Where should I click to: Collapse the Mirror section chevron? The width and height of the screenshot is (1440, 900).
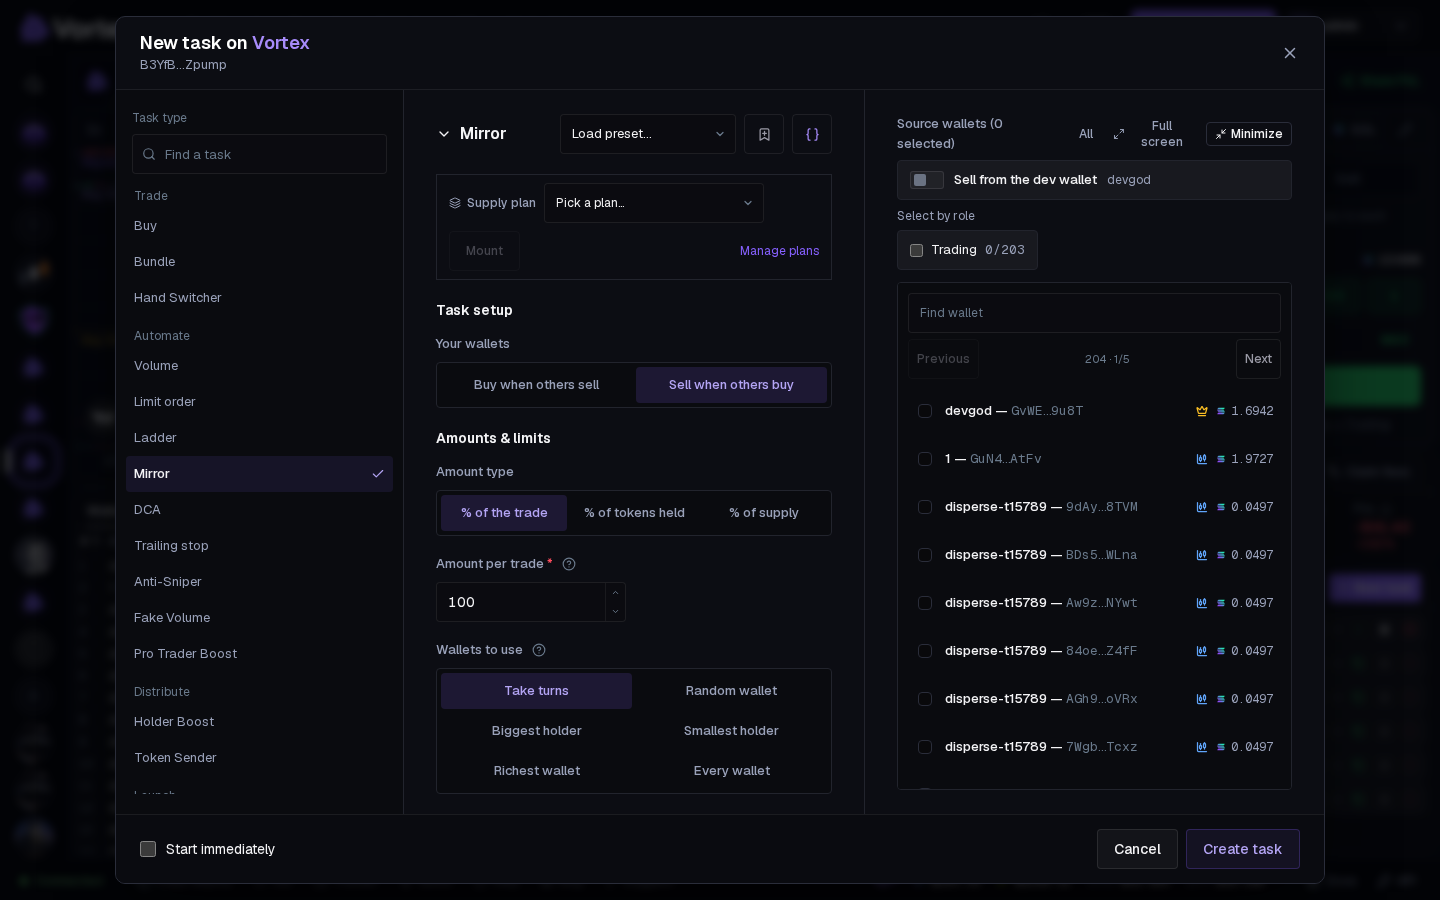[444, 134]
